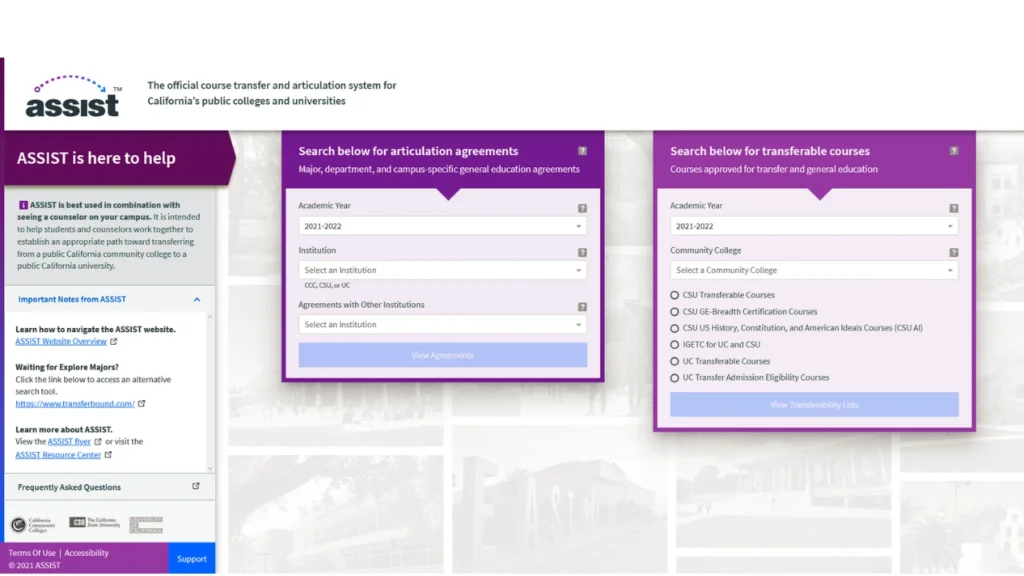Select IGETC for UC and CSU option
The width and height of the screenshot is (1024, 576).
click(x=675, y=345)
